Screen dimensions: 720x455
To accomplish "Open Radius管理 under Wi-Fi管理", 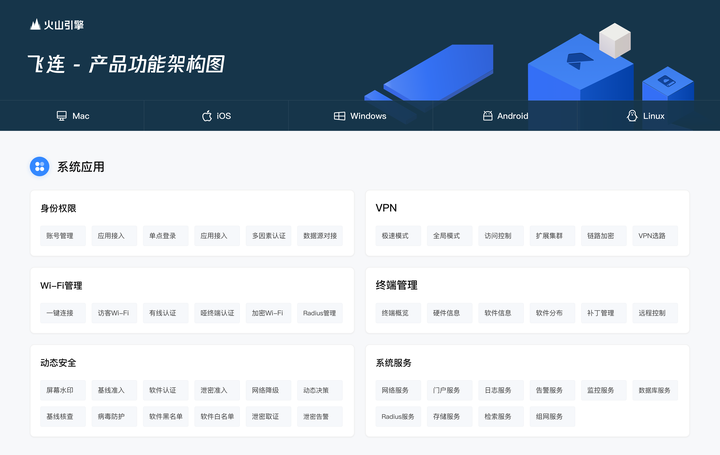I will (x=319, y=313).
